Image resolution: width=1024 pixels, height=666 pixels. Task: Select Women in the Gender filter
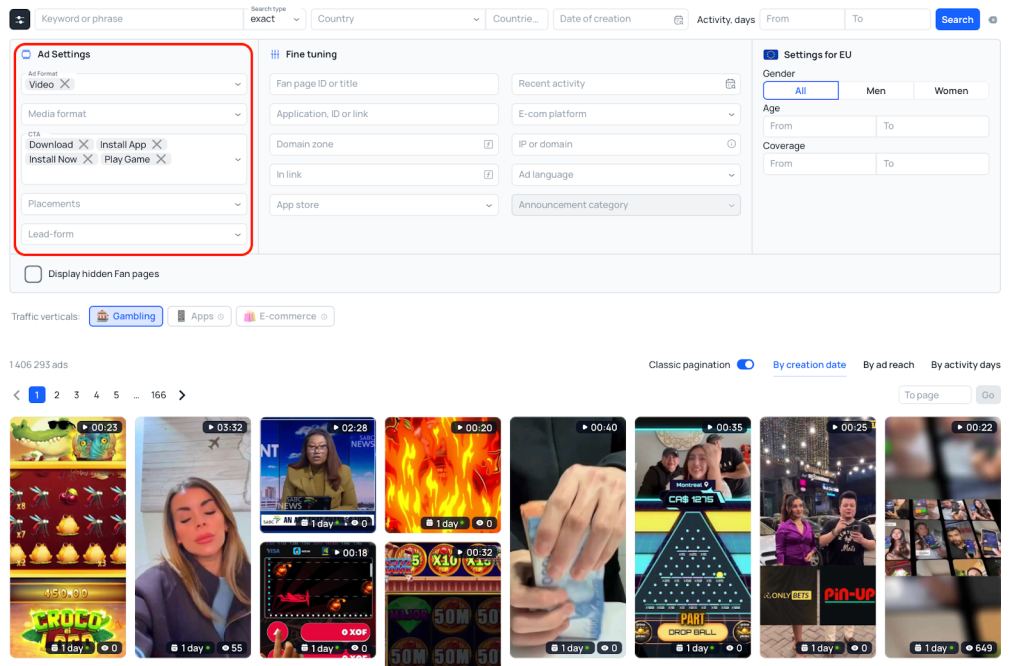950,91
